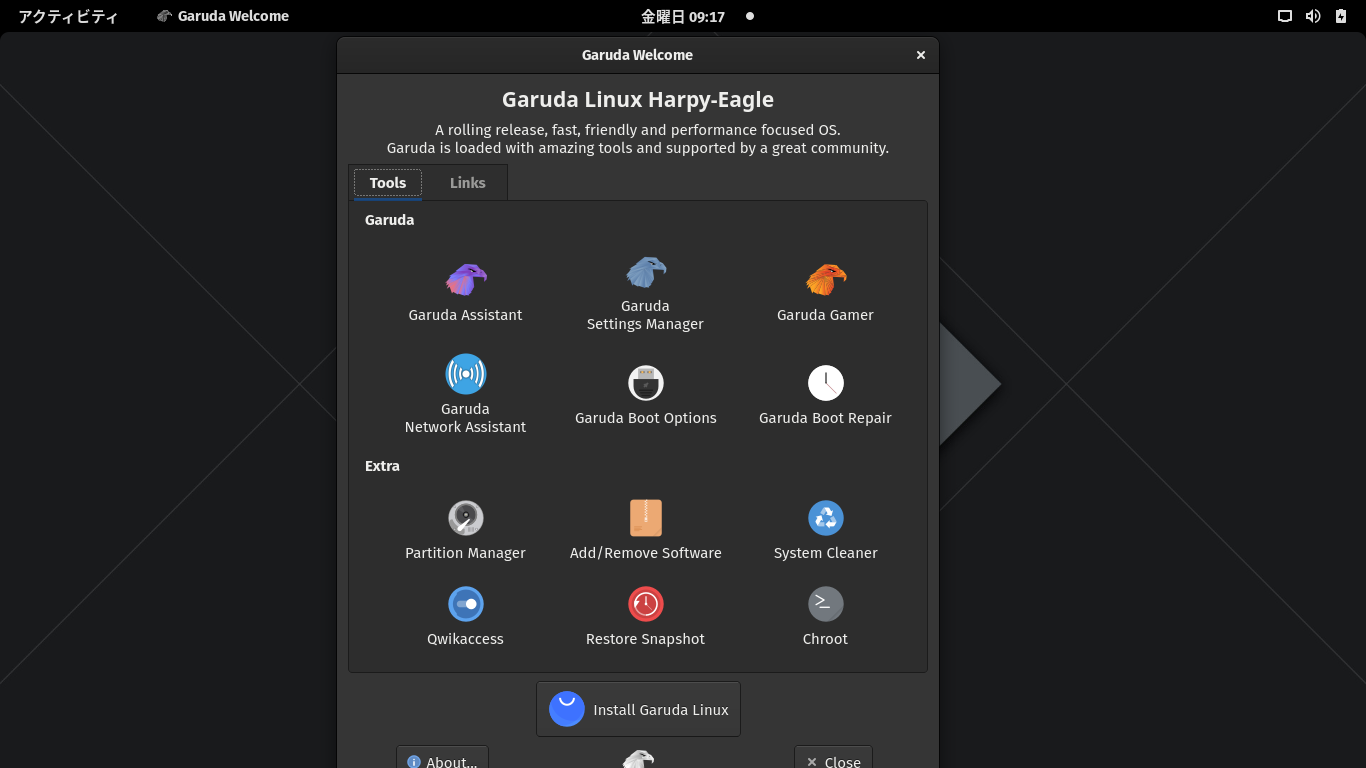The height and width of the screenshot is (768, 1366).
Task: Launch Partition Manager disk icon
Action: click(x=466, y=518)
